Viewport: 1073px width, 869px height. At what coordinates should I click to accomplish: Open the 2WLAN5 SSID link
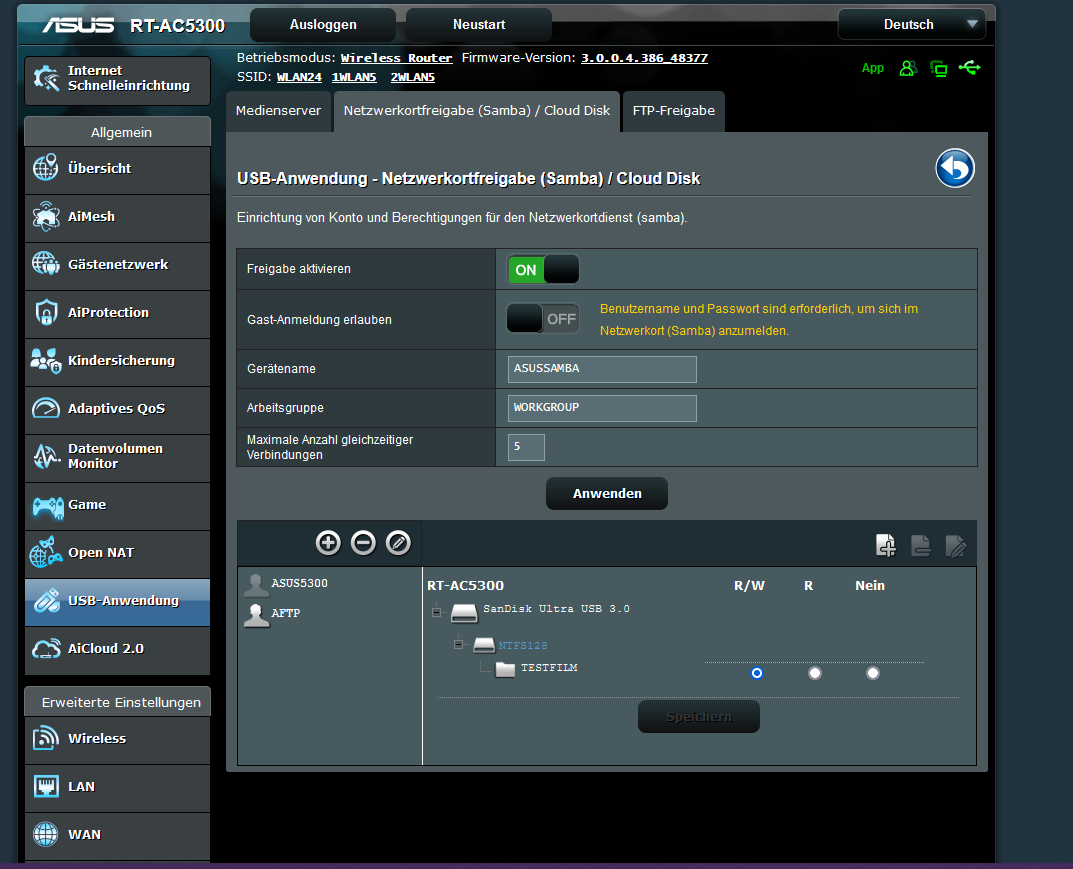(x=413, y=77)
